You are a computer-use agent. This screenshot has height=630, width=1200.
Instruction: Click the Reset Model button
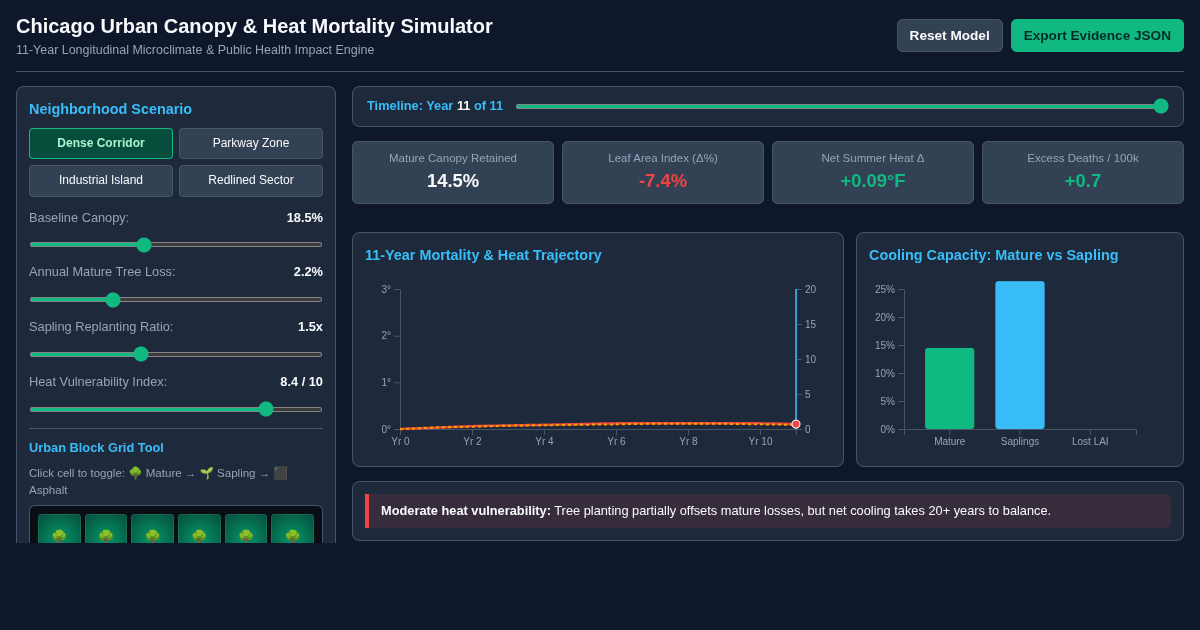(x=949, y=35)
